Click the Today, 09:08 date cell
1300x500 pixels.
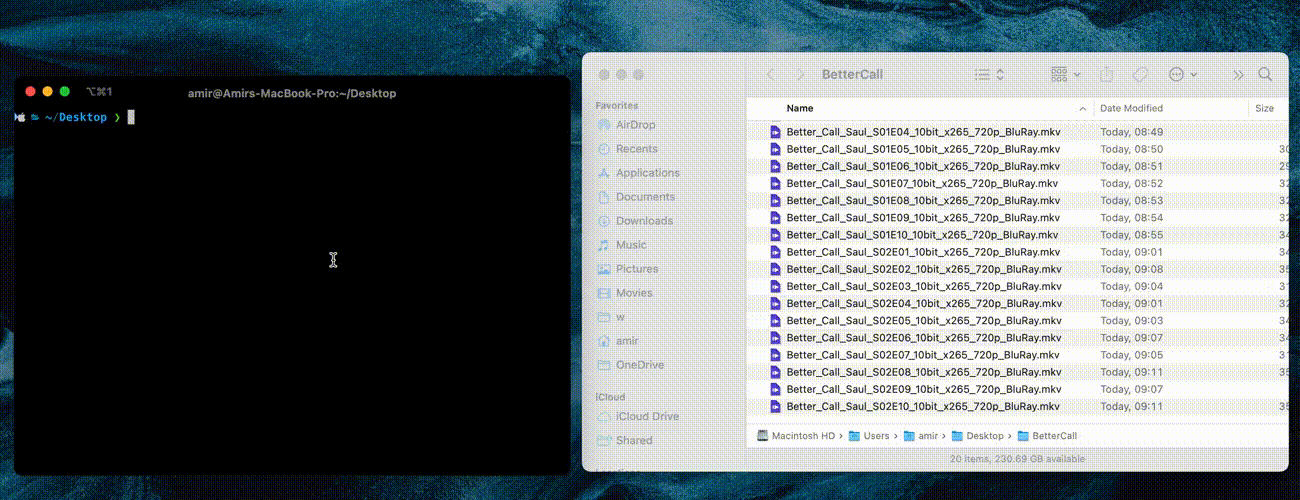click(x=1131, y=269)
